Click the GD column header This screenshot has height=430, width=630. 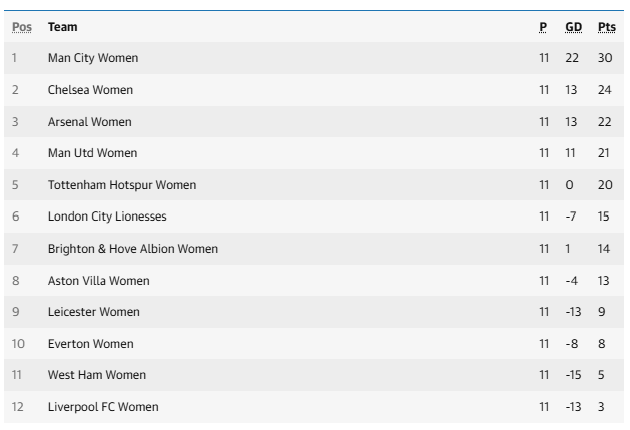[573, 26]
